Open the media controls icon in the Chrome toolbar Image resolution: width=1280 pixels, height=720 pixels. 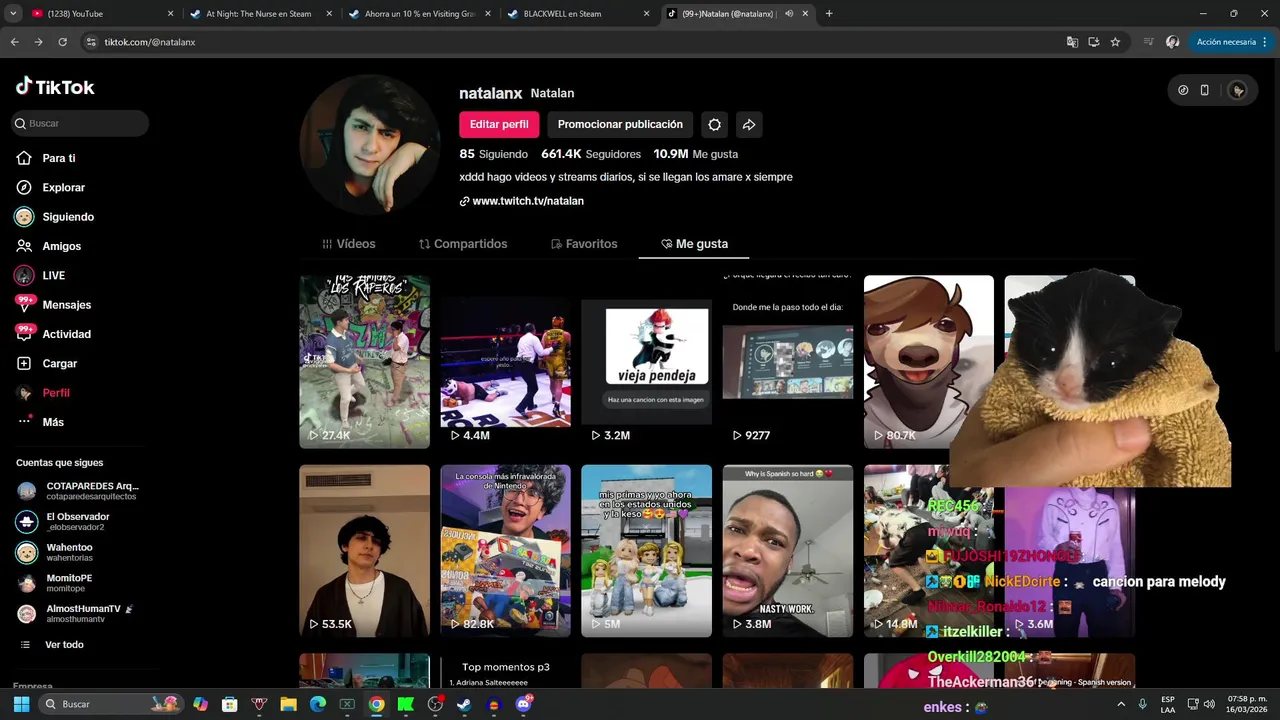pyautogui.click(x=1148, y=42)
